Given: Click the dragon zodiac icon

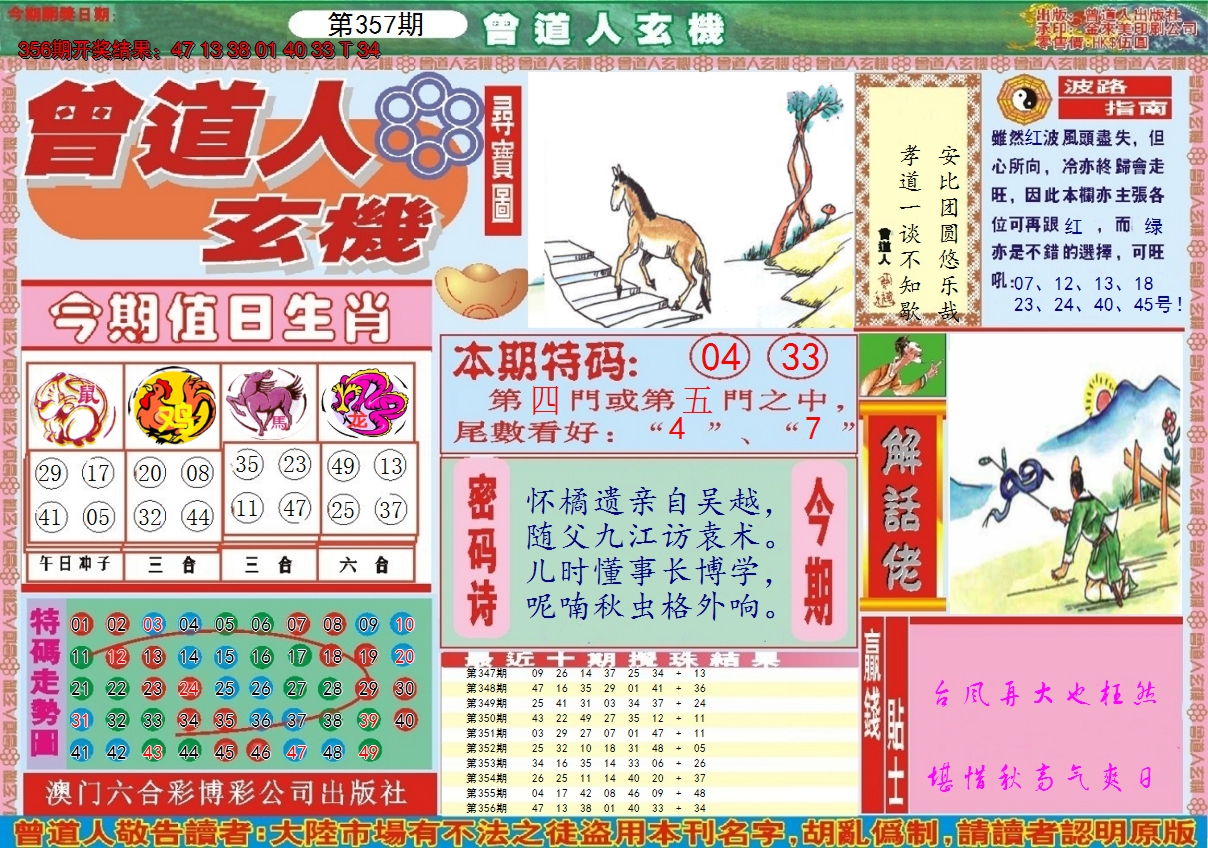Looking at the screenshot, I should [x=366, y=404].
